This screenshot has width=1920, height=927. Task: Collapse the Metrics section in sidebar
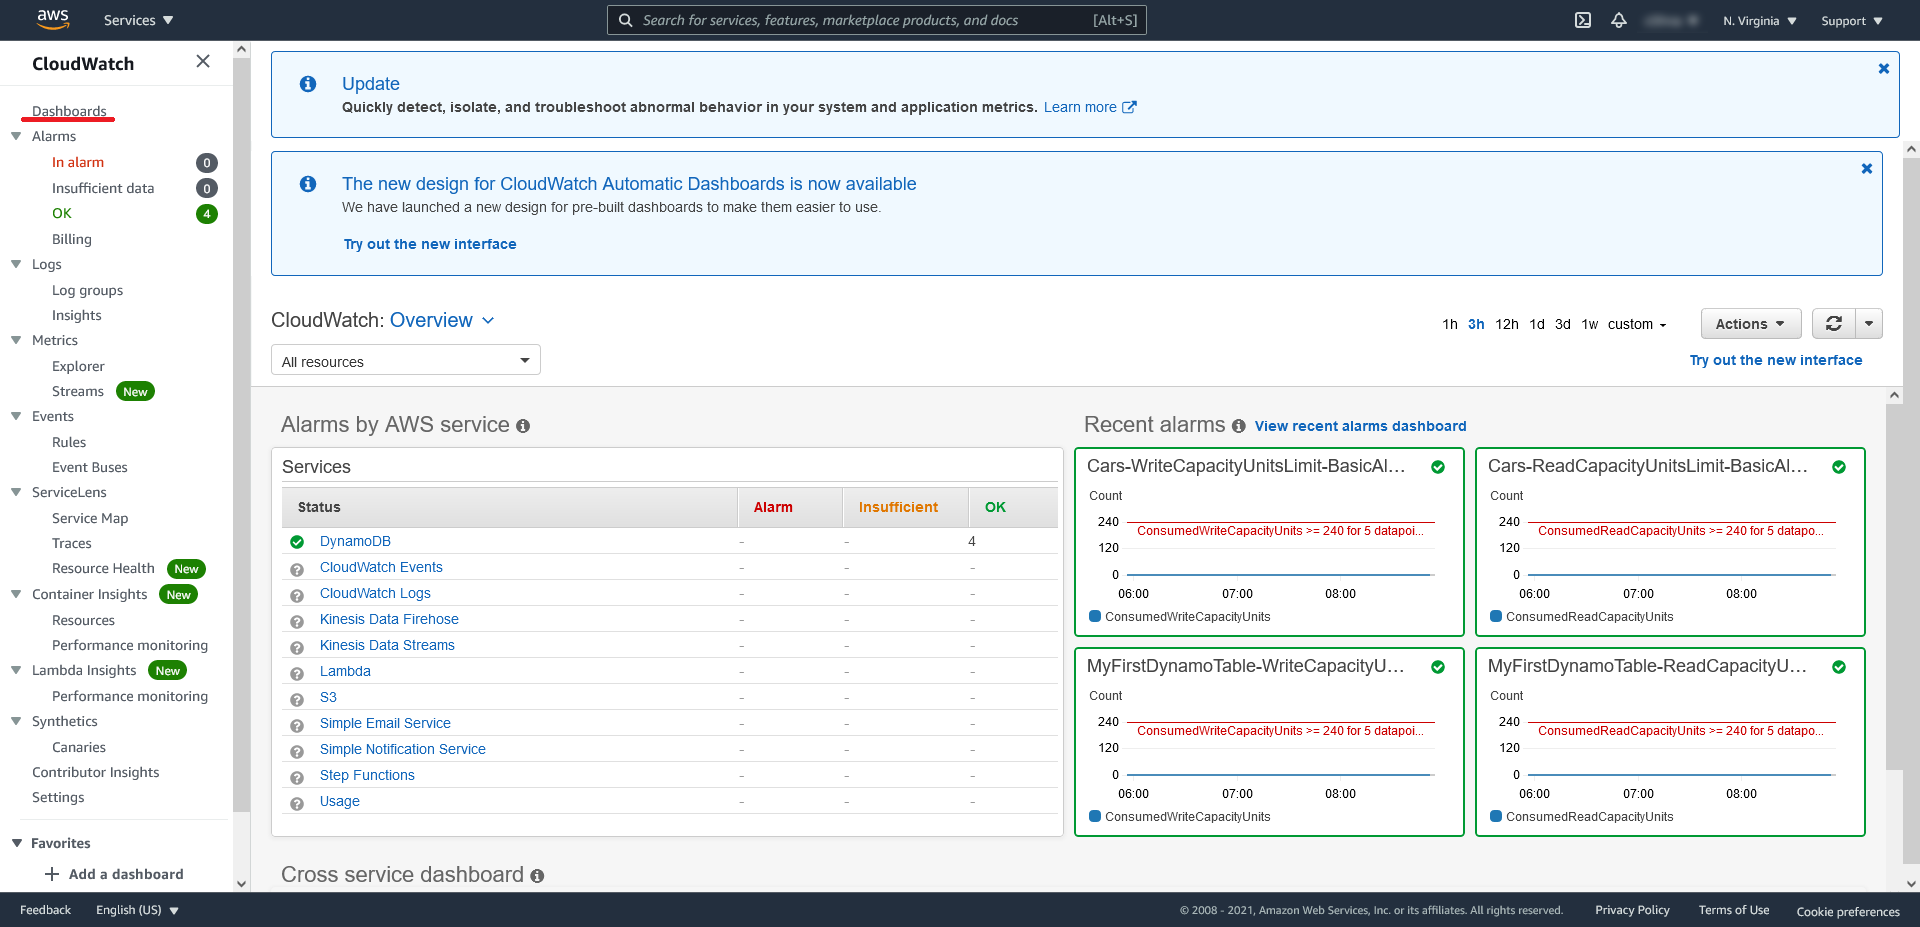pos(16,340)
